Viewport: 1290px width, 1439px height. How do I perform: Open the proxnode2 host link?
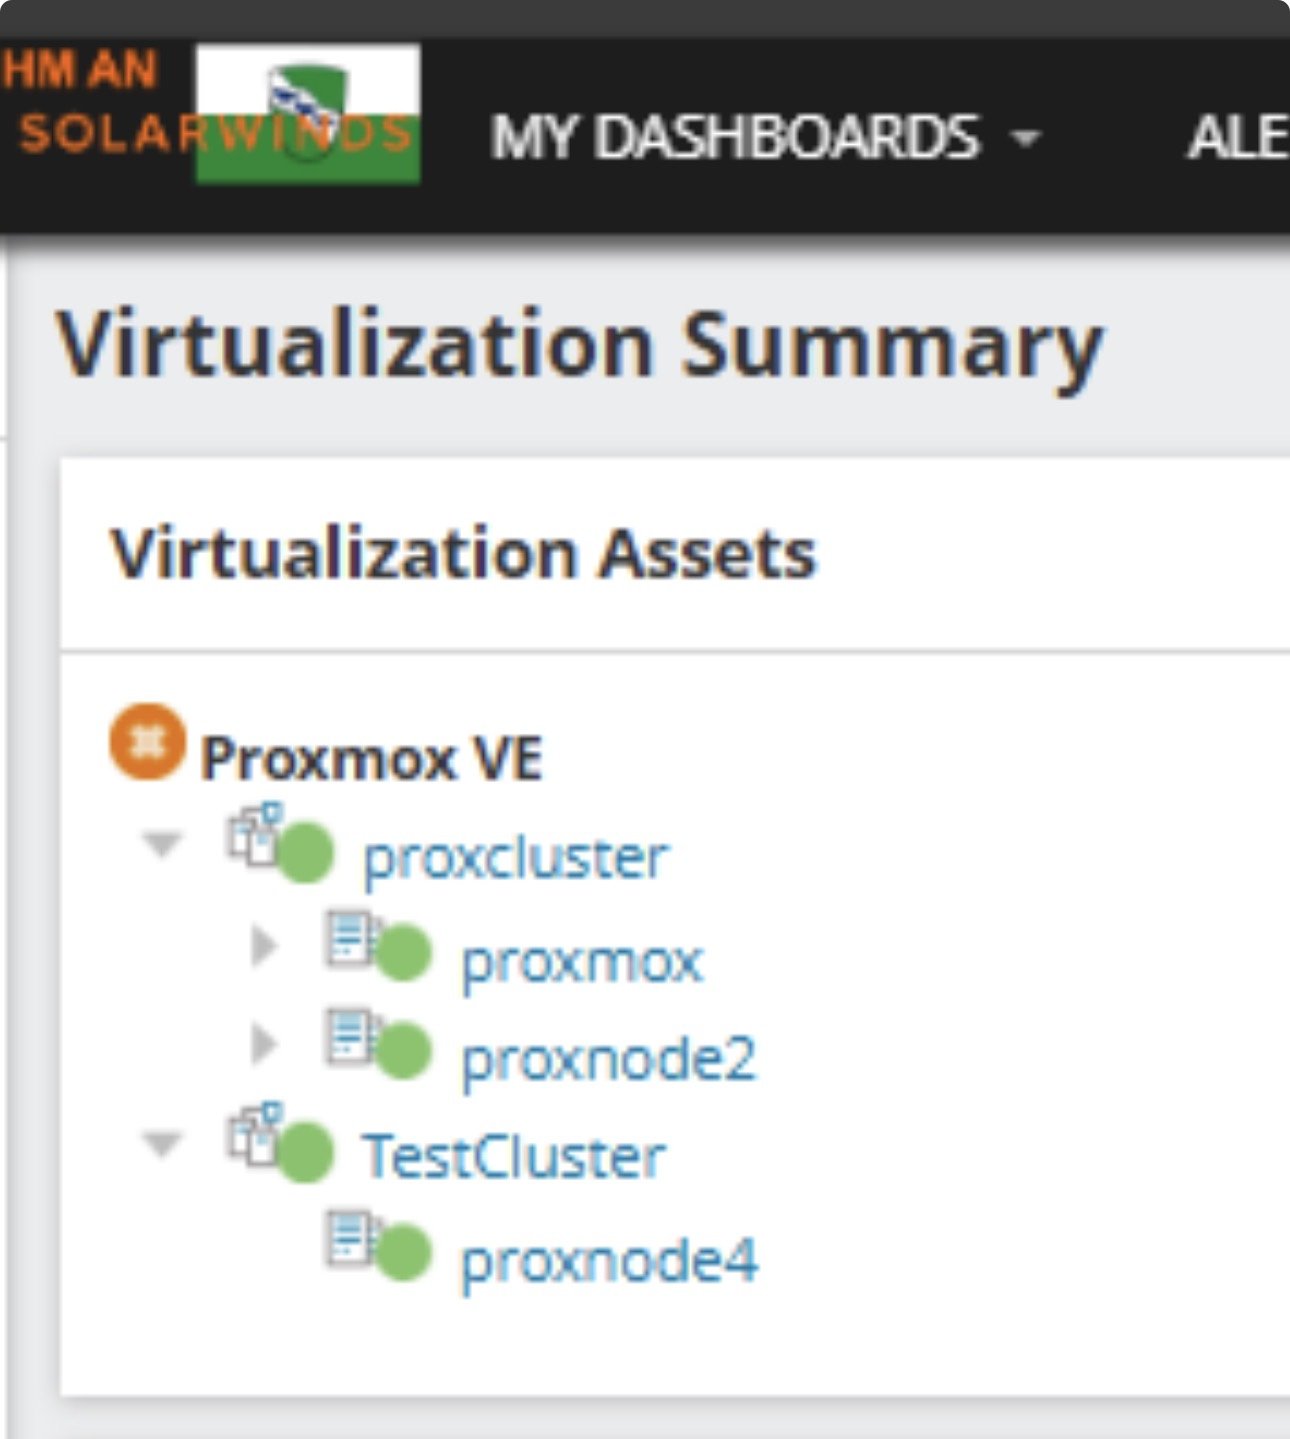tap(608, 1059)
